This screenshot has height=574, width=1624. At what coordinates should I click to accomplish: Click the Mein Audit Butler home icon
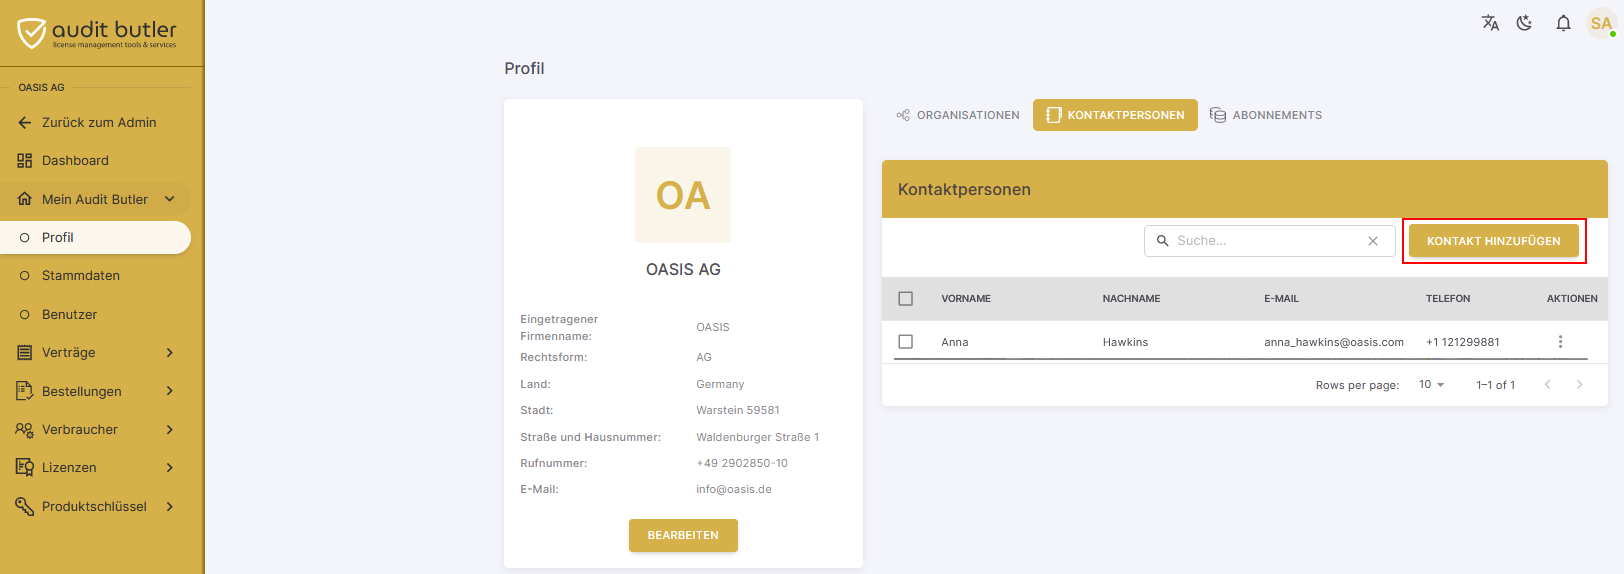(x=25, y=199)
